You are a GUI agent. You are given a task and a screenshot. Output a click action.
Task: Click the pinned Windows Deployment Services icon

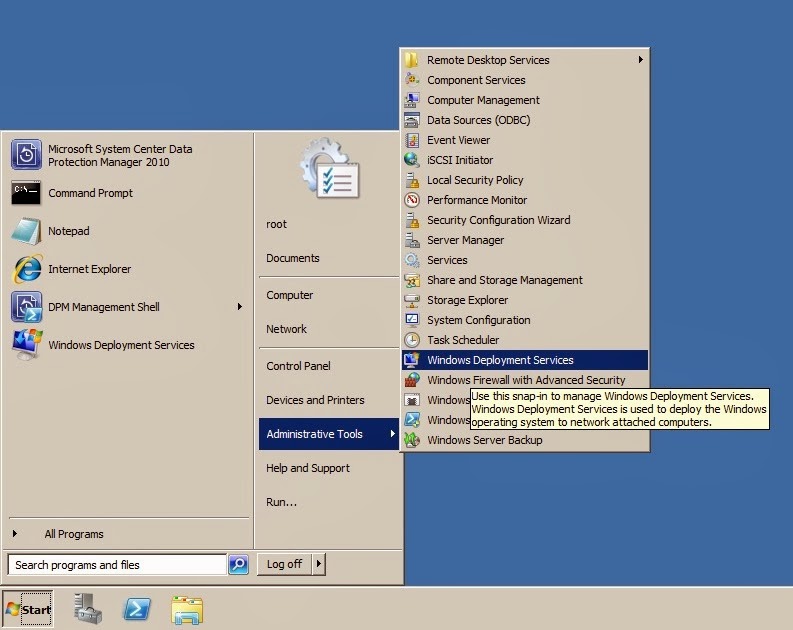click(27, 344)
